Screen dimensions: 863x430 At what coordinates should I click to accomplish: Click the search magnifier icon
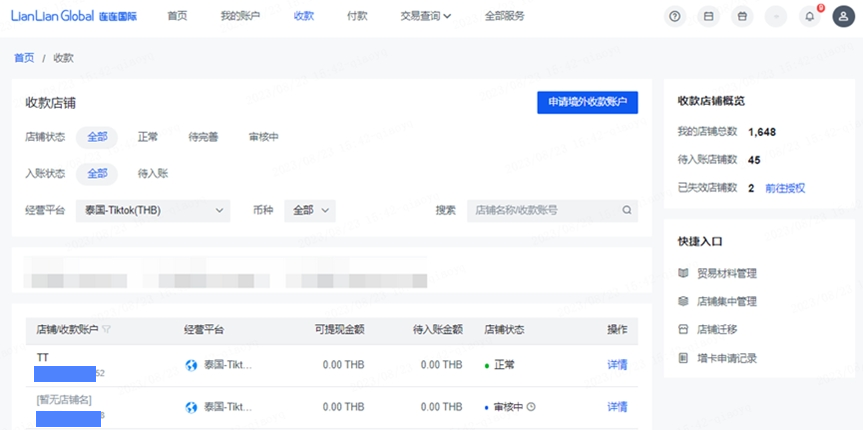(626, 210)
